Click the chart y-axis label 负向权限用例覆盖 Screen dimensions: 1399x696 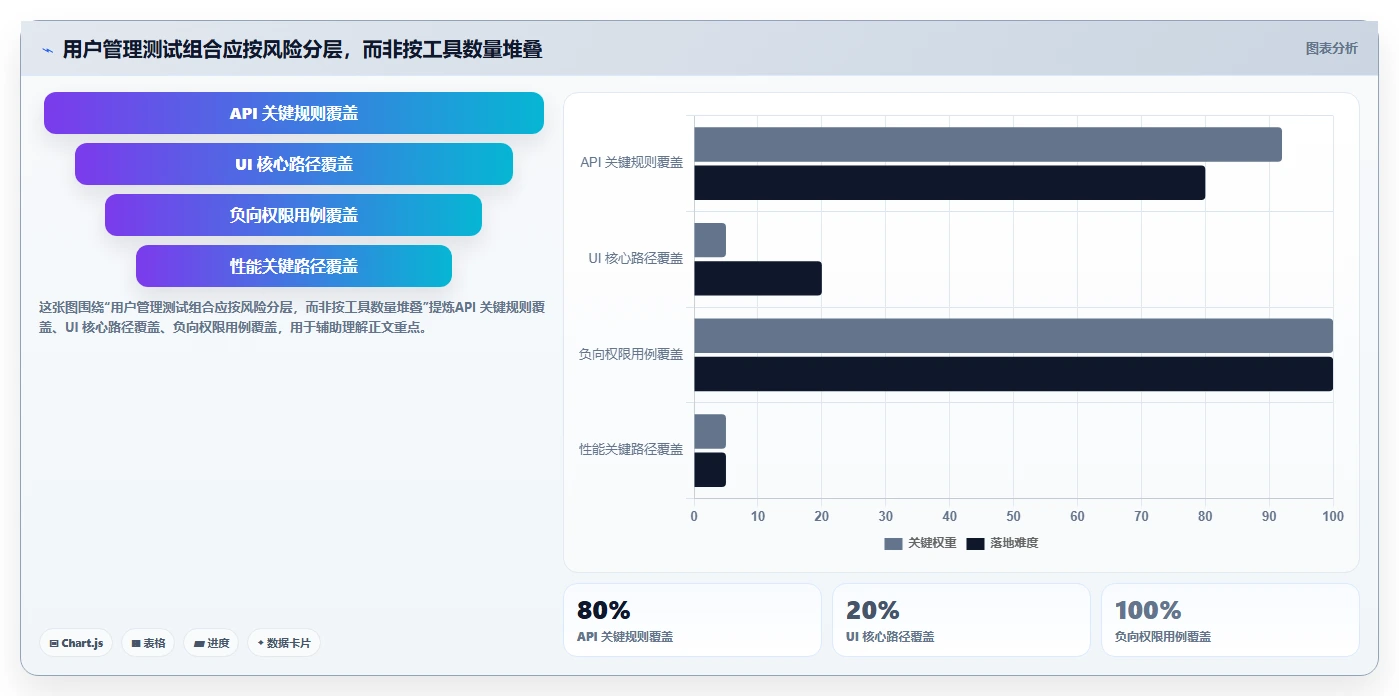coord(631,354)
